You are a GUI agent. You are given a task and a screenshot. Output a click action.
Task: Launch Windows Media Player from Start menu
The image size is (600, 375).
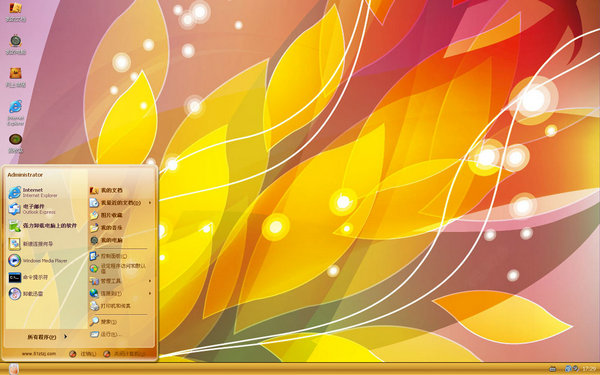pyautogui.click(x=38, y=261)
